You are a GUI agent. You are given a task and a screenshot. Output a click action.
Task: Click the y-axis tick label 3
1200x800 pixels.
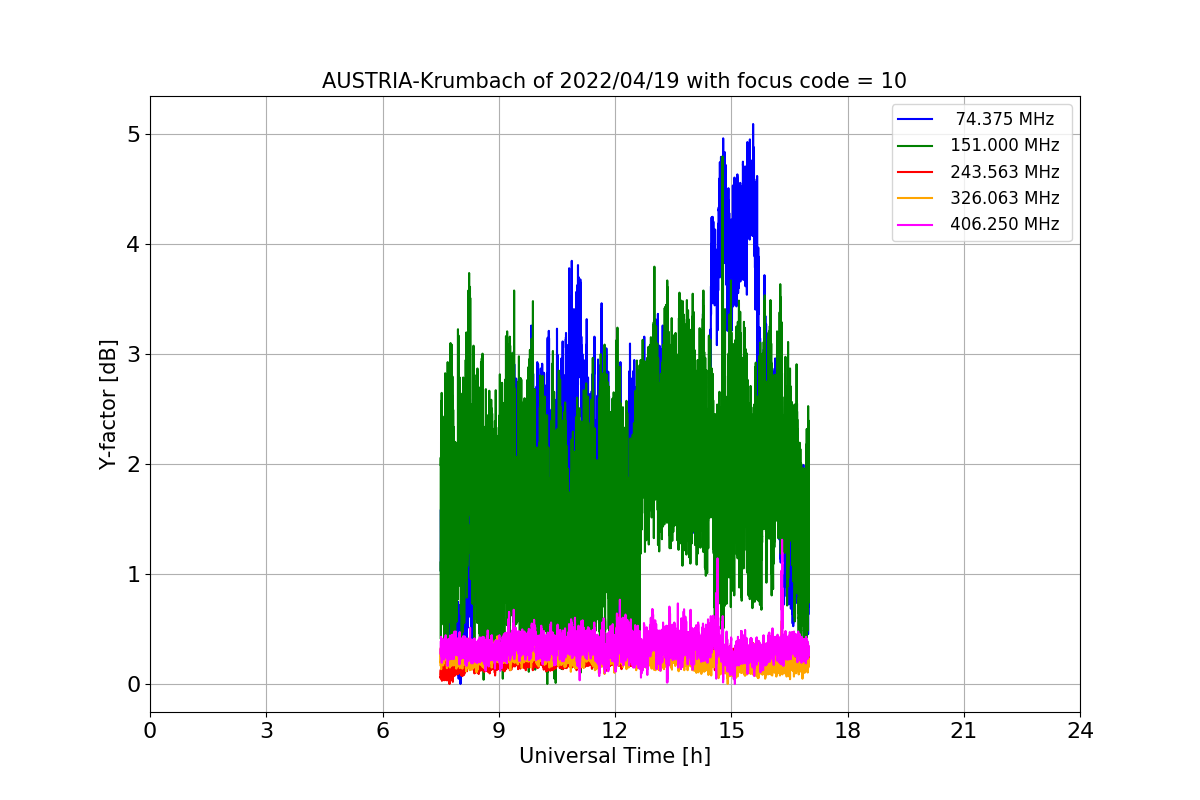click(133, 354)
